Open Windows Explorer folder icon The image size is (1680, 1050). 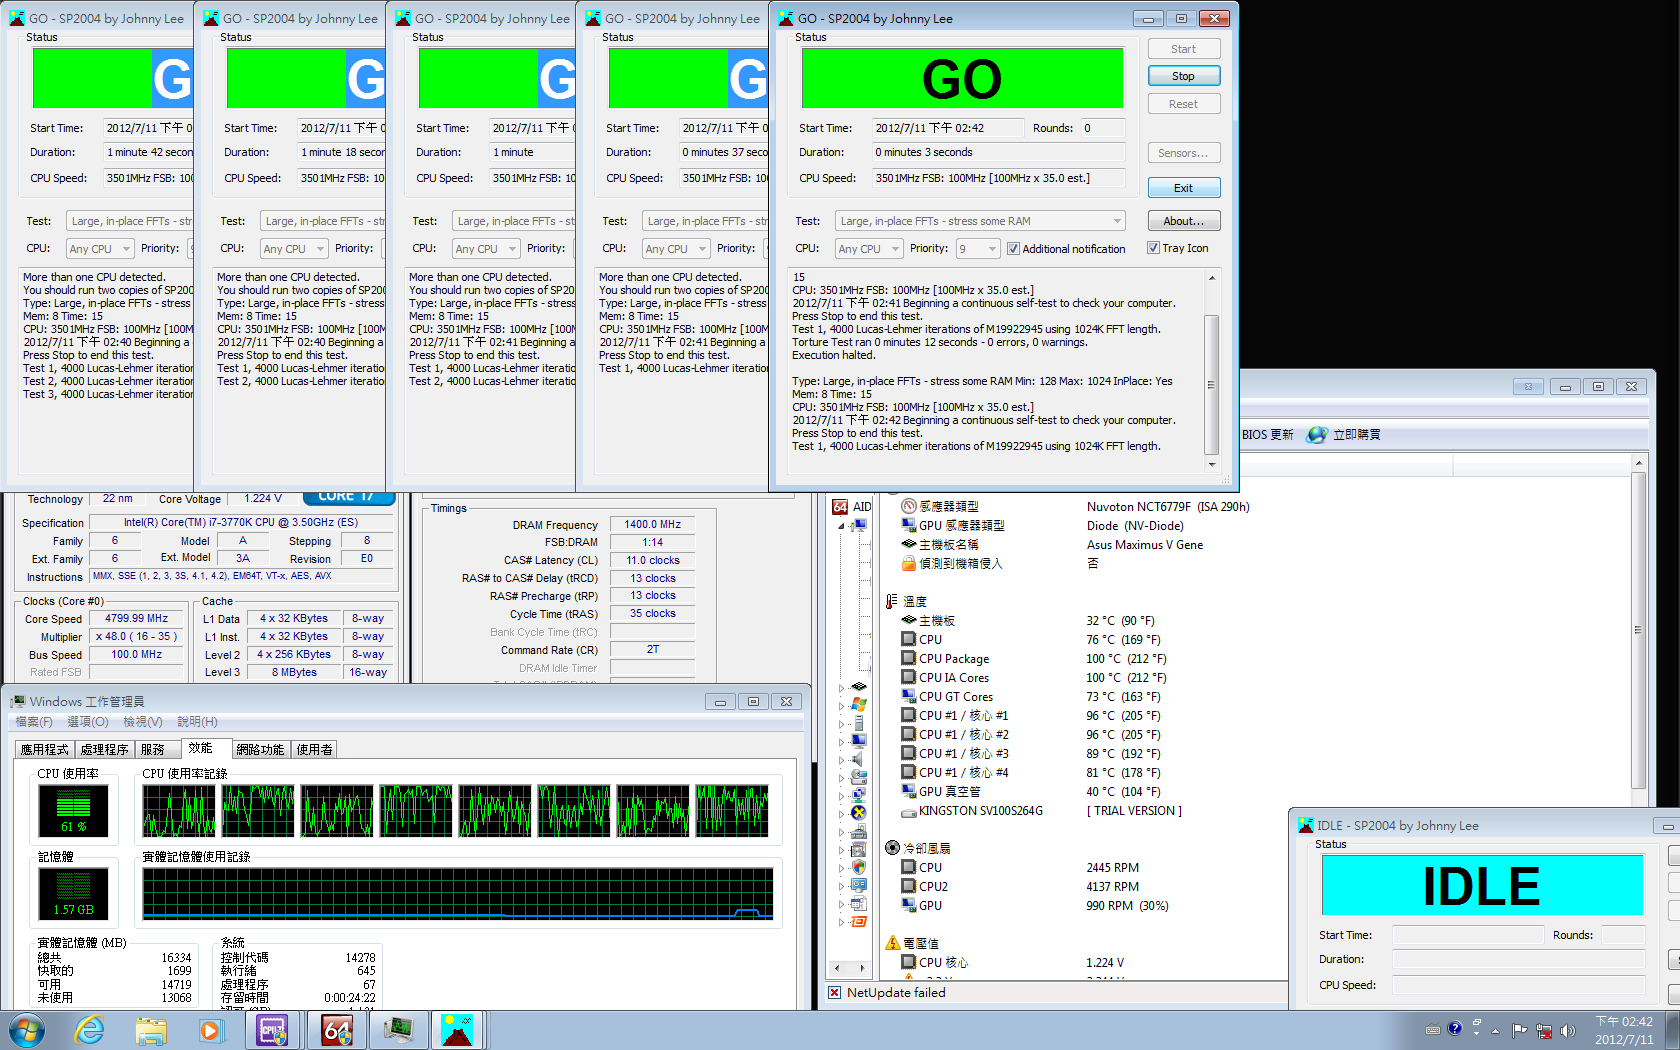tap(151, 1029)
